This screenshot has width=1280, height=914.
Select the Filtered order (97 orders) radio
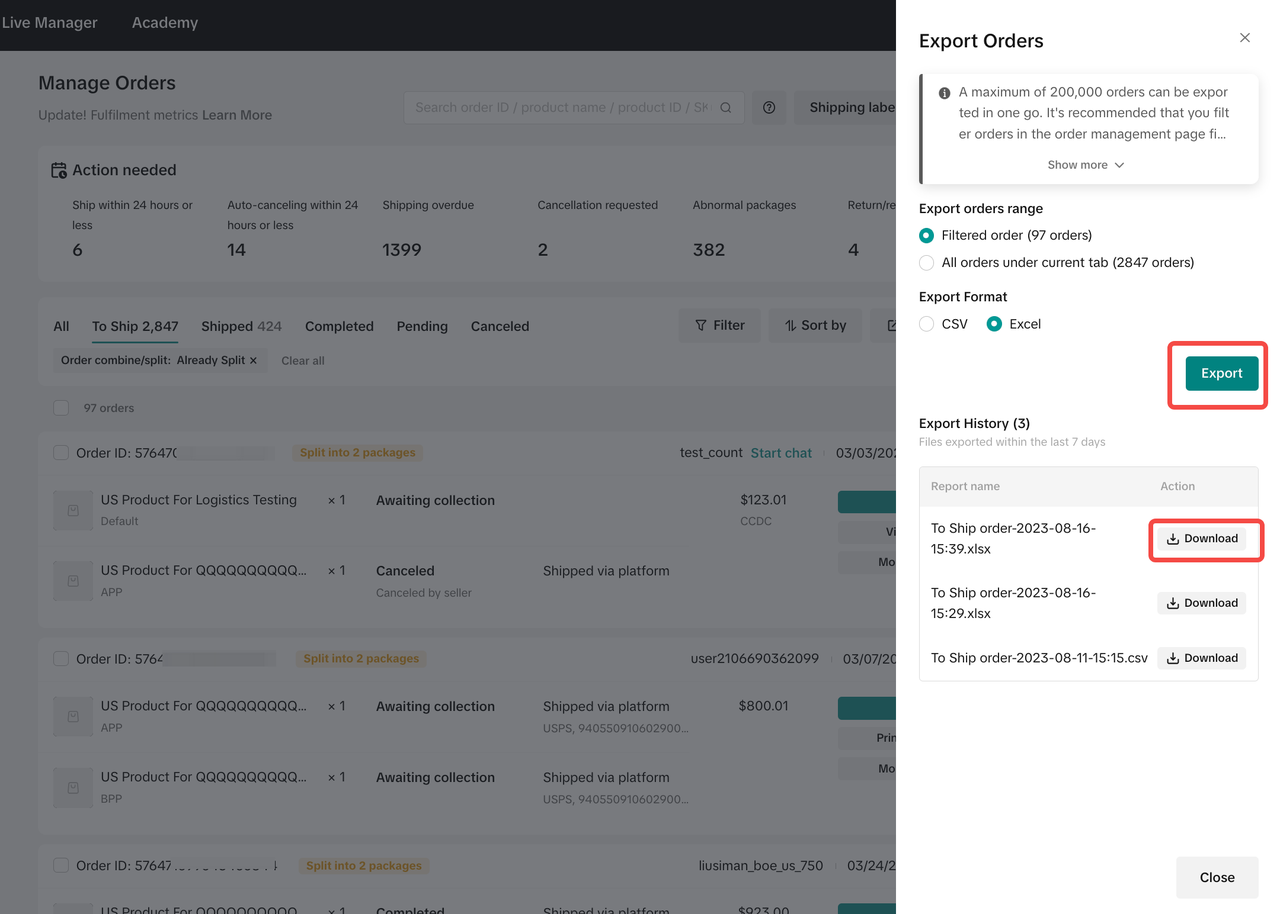pos(926,236)
